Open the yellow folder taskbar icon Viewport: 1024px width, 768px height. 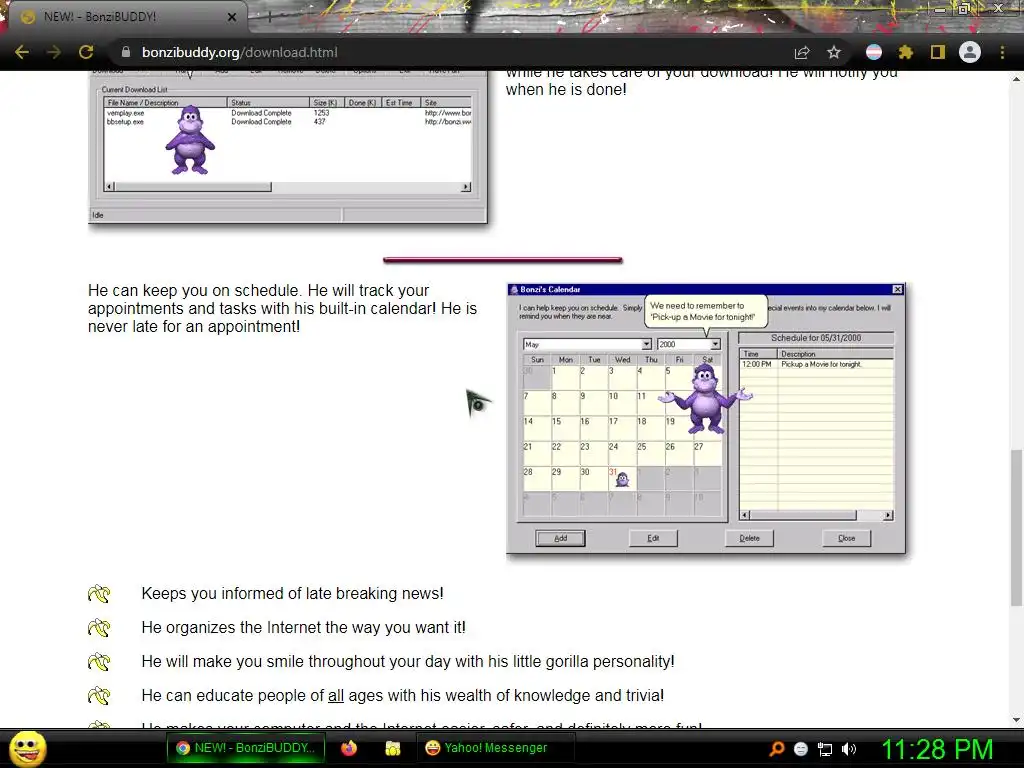[x=392, y=748]
